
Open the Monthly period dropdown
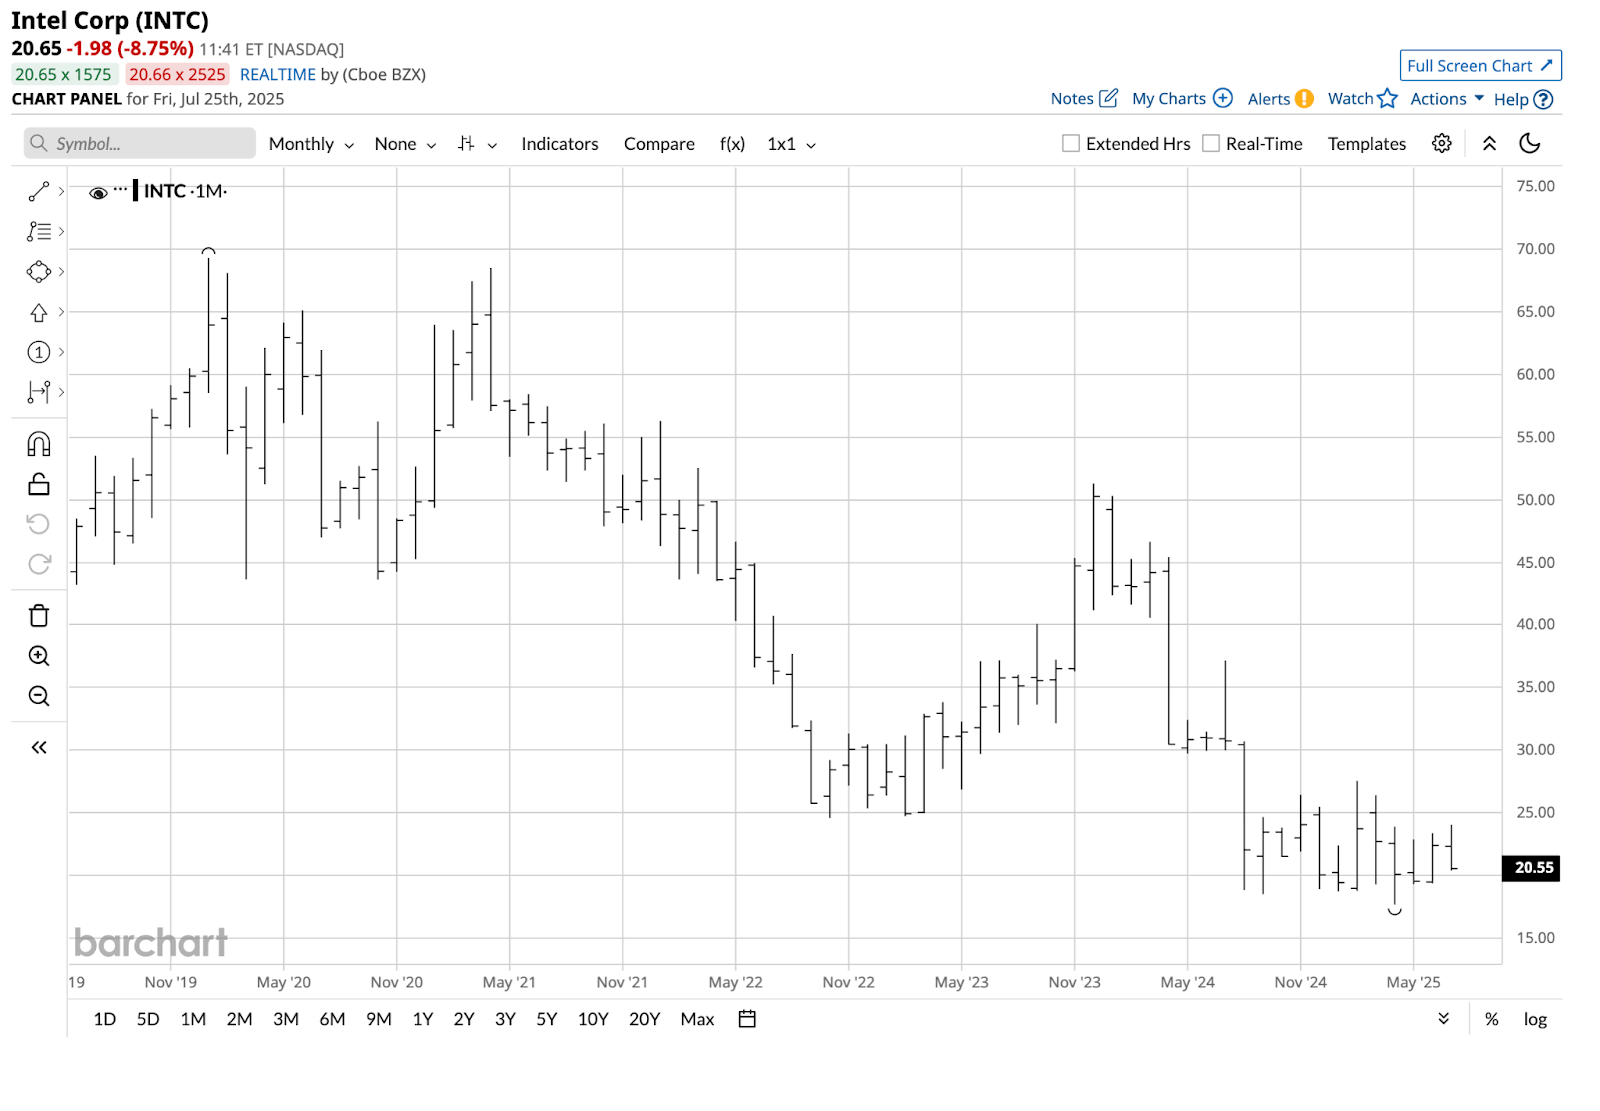tap(311, 144)
